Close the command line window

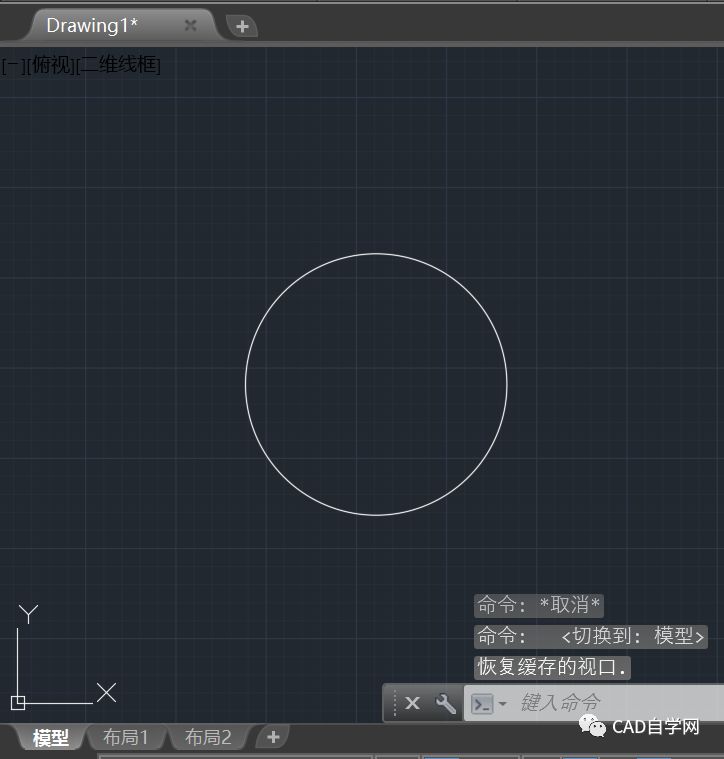(412, 703)
